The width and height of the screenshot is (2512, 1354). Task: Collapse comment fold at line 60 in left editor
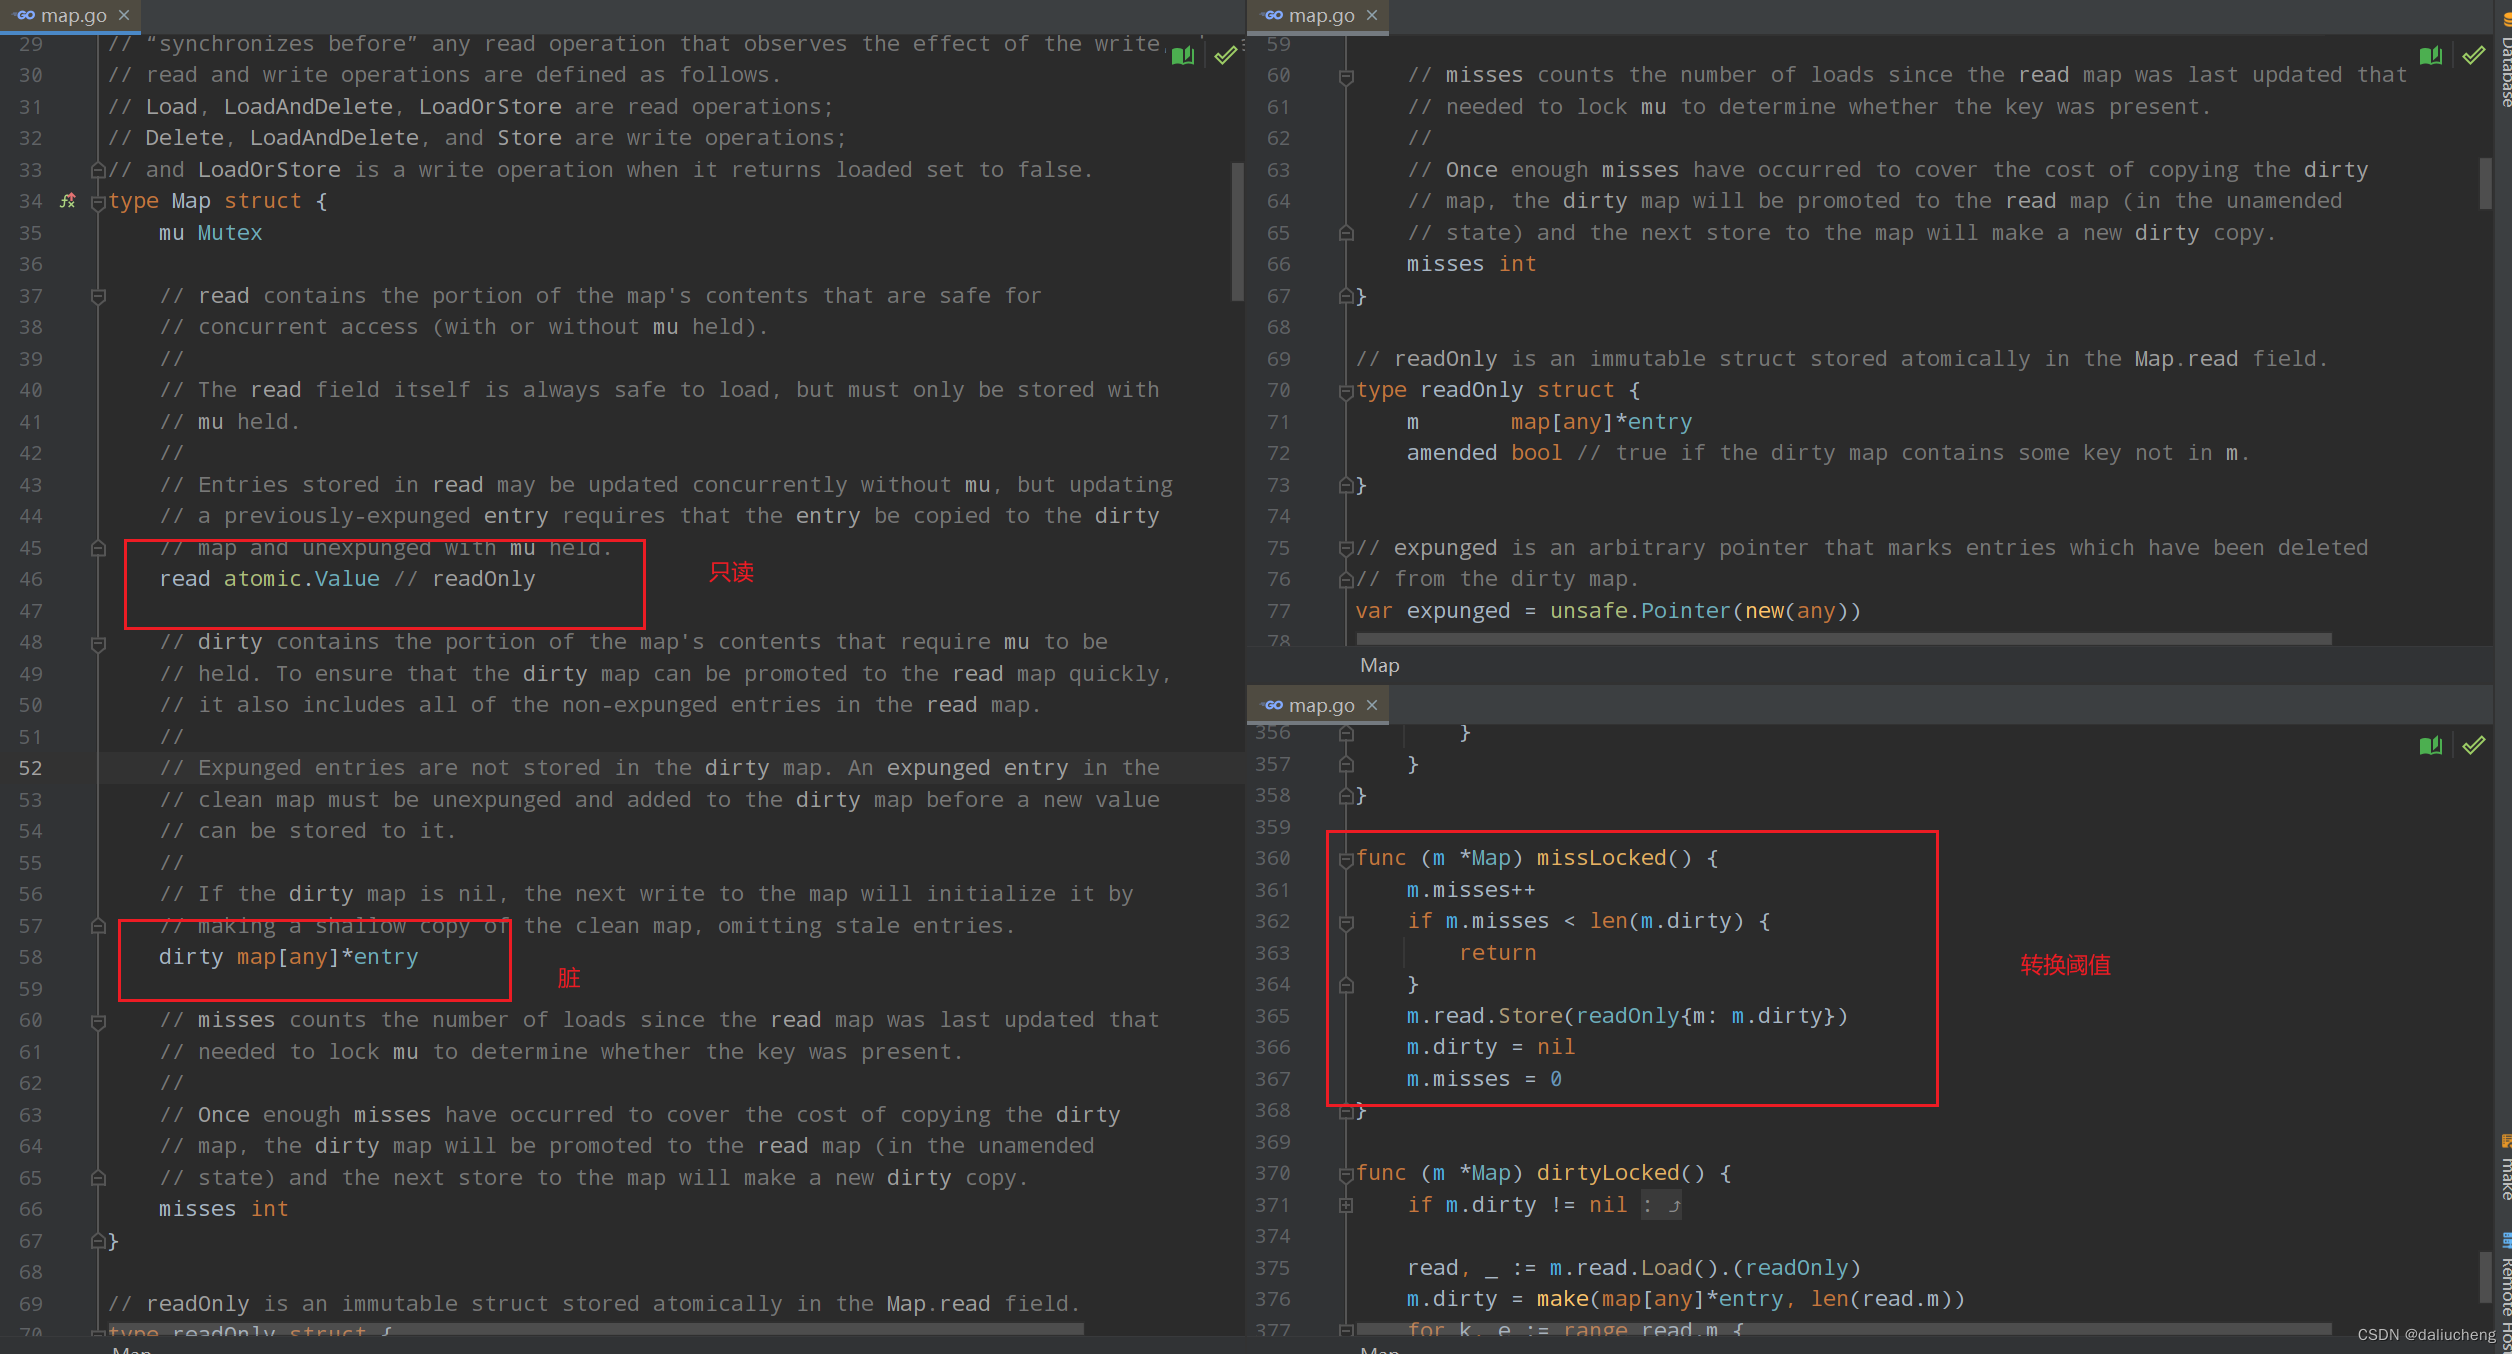tap(98, 1021)
